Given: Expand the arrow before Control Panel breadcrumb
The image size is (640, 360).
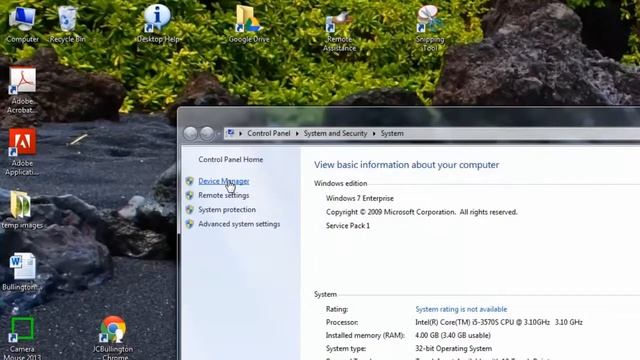Looking at the screenshot, I should (x=241, y=133).
